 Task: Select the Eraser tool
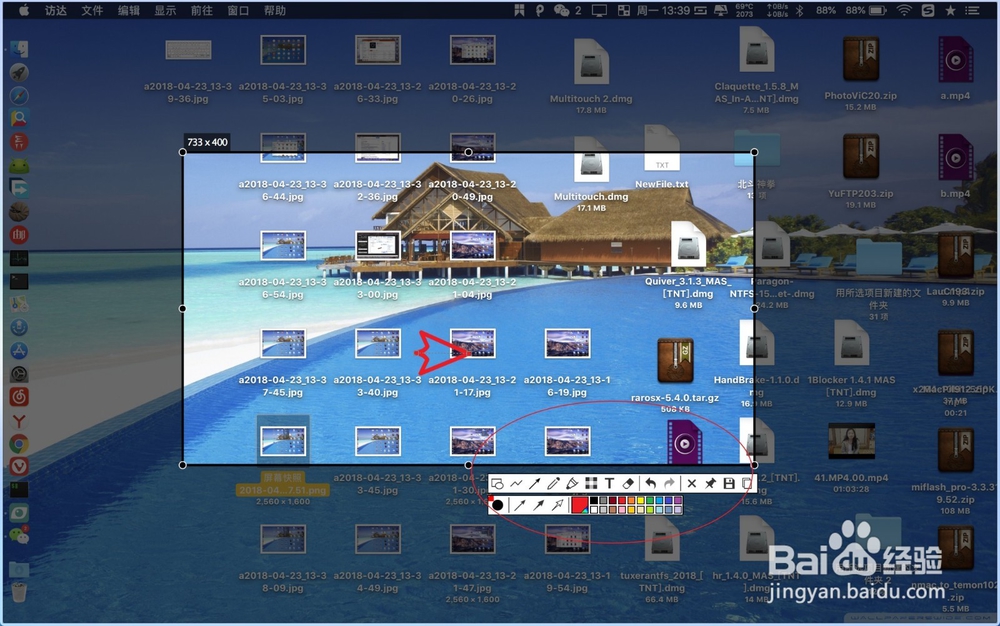pos(629,483)
